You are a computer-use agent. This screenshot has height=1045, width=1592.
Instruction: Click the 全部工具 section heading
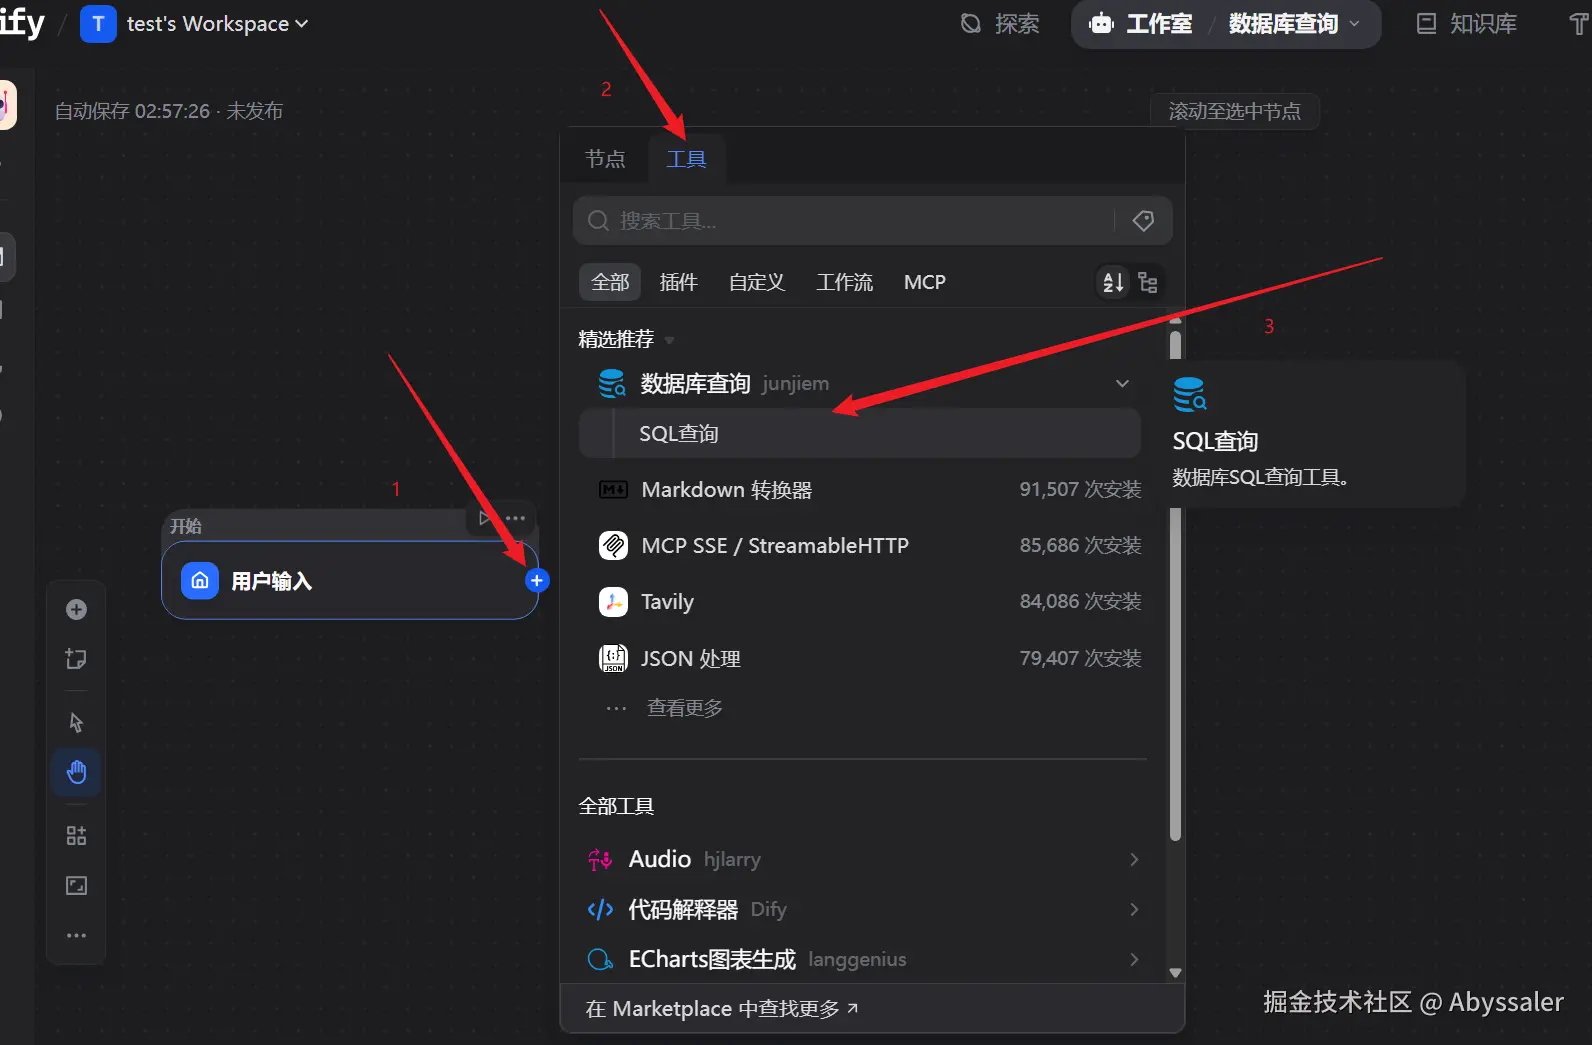point(616,806)
